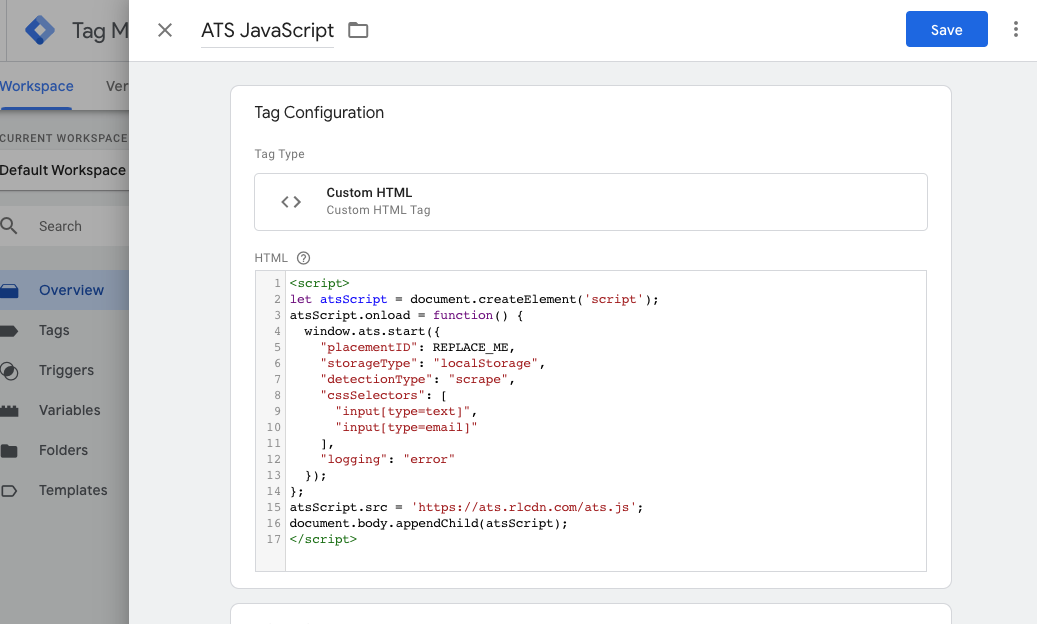Viewport: 1037px width, 624px height.
Task: Switch to the Workspace tab
Action: (x=37, y=86)
